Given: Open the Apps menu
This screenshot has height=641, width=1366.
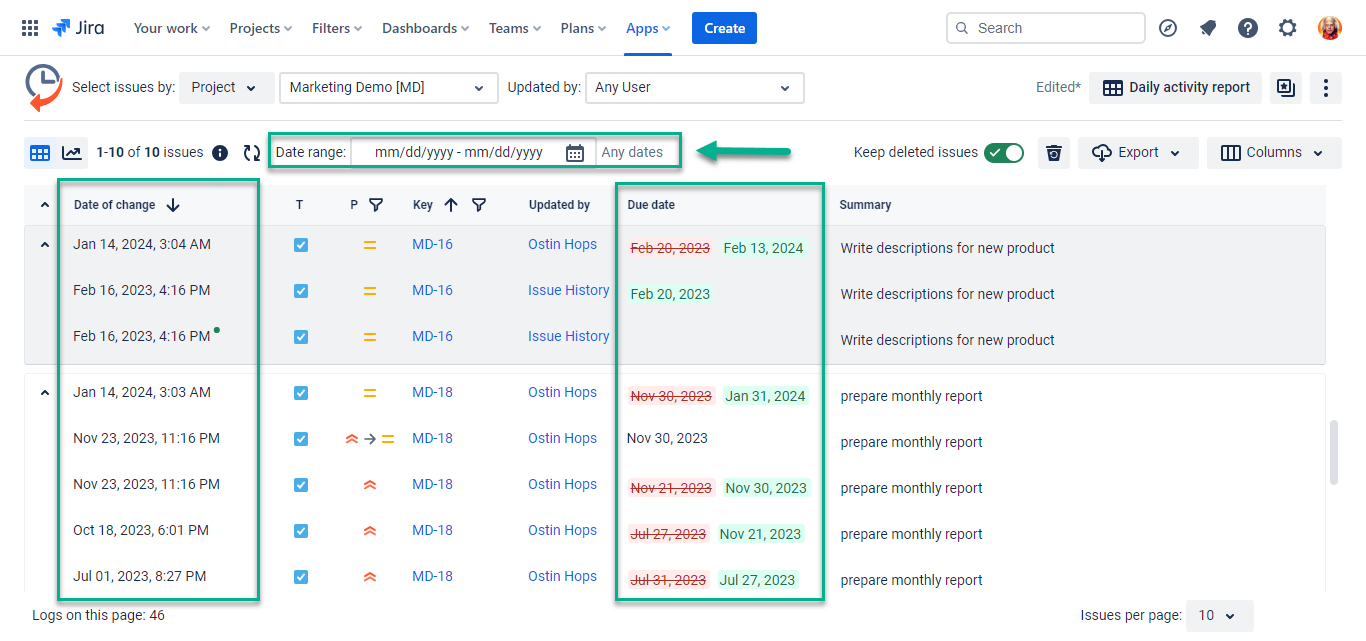Looking at the screenshot, I should 647,27.
